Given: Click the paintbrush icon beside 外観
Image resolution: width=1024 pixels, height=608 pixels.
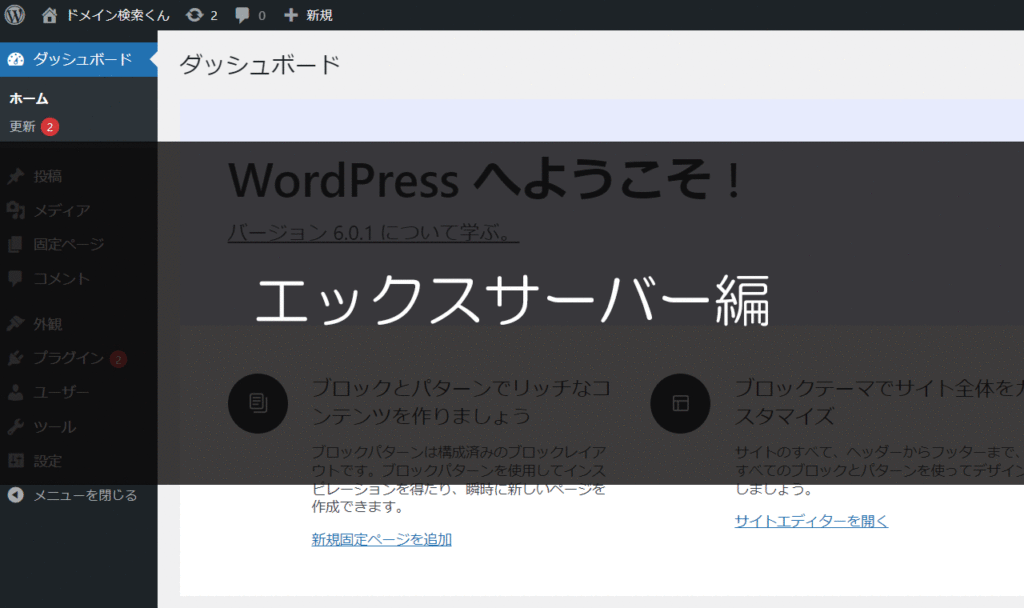Looking at the screenshot, I should point(16,323).
